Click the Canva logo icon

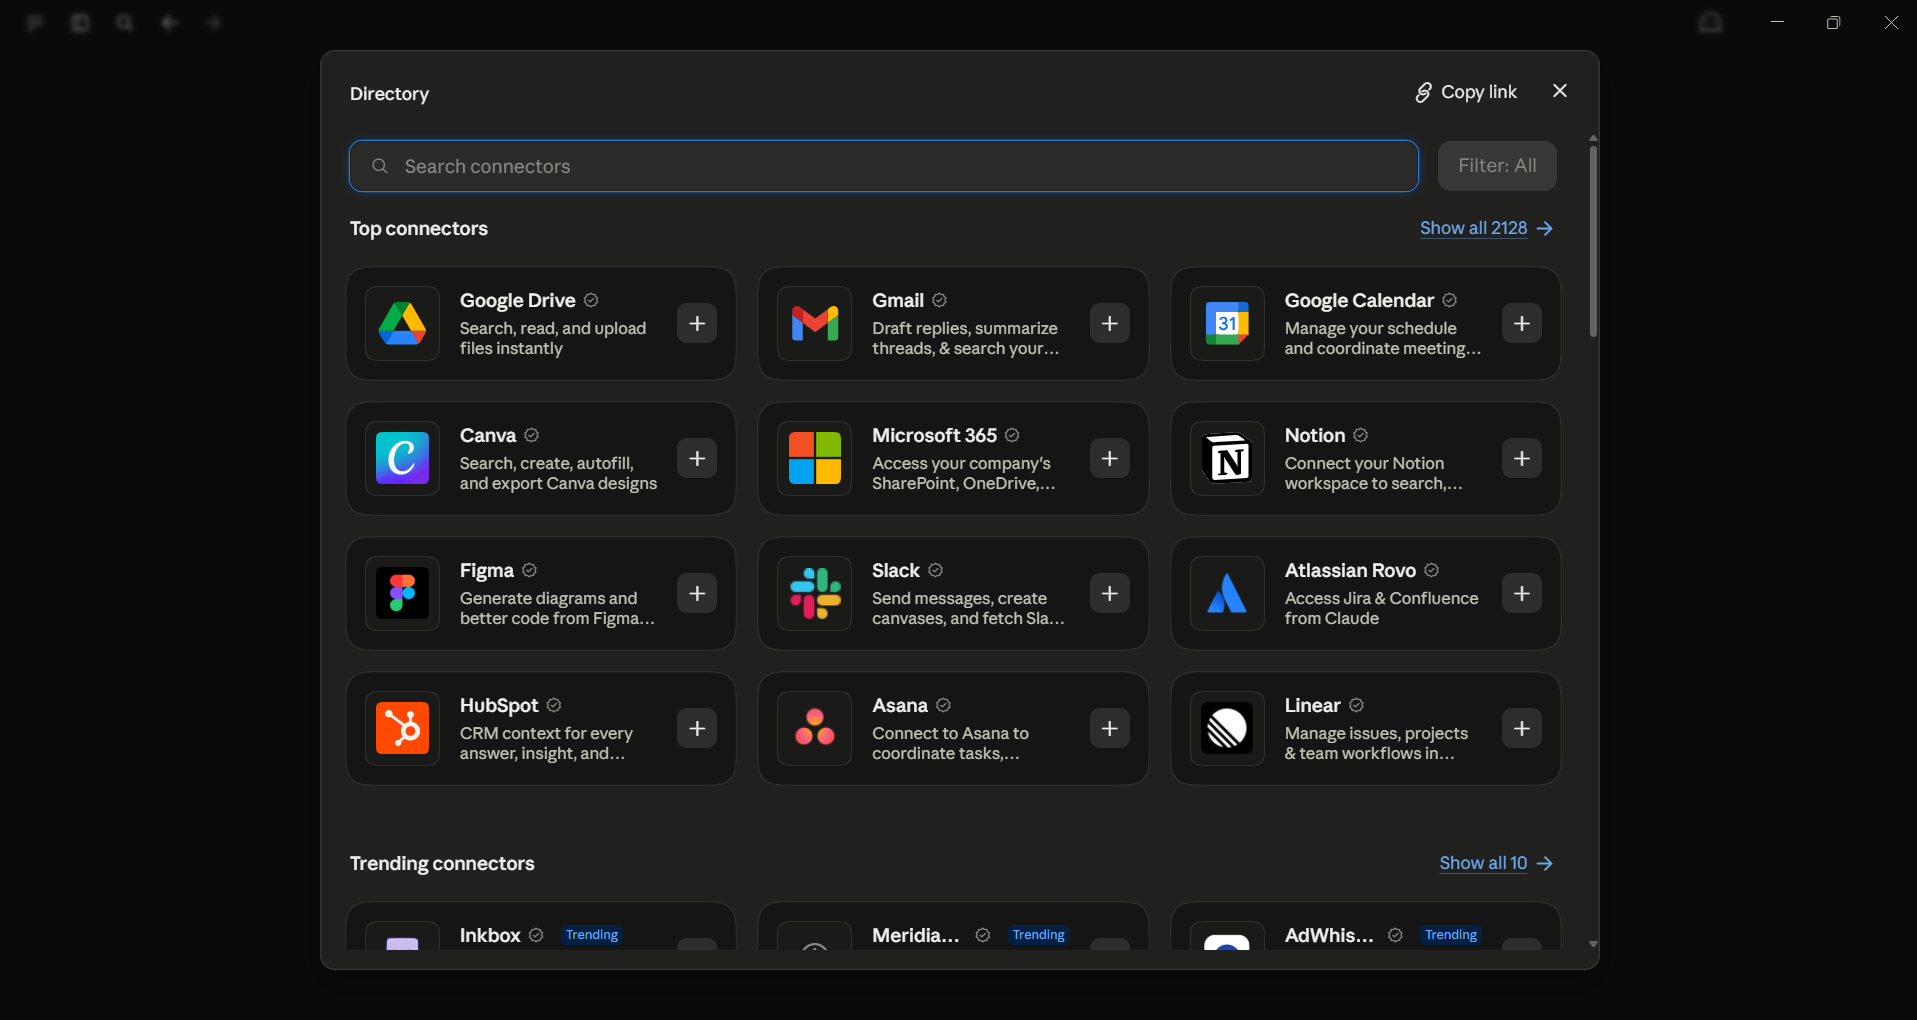(402, 458)
